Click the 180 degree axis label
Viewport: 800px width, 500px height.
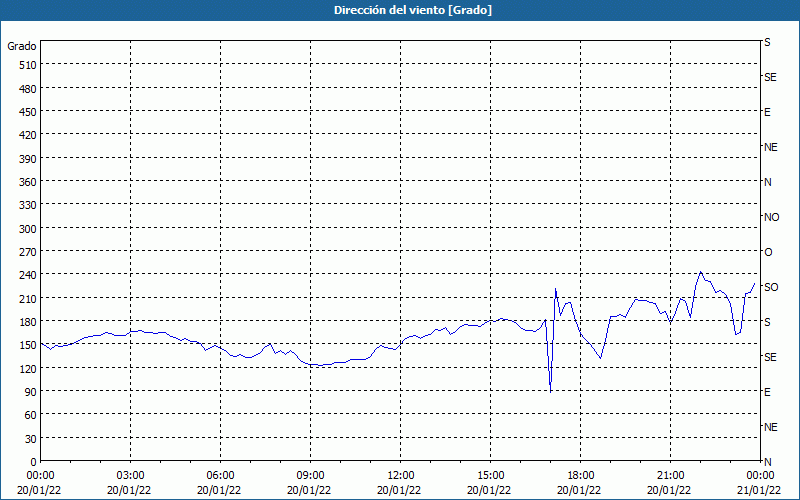[x=29, y=322]
